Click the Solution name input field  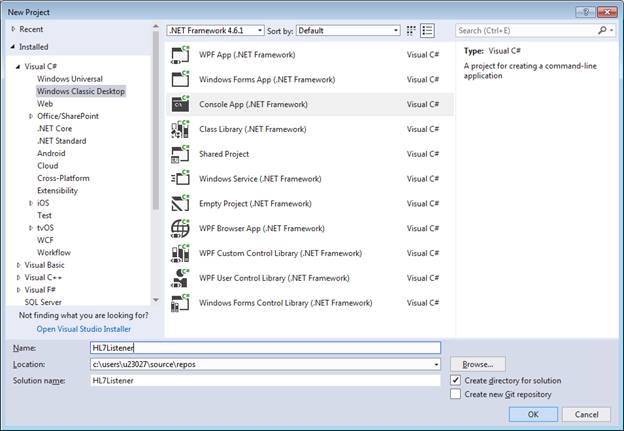(x=265, y=380)
